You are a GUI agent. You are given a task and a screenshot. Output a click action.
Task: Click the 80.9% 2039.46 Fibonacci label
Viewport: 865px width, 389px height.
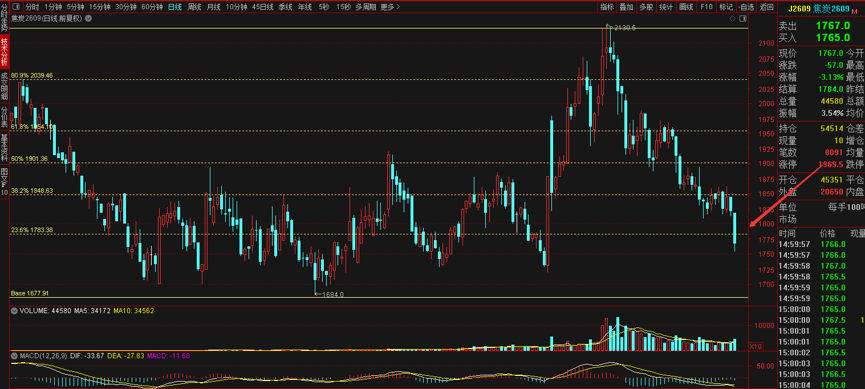coord(31,76)
